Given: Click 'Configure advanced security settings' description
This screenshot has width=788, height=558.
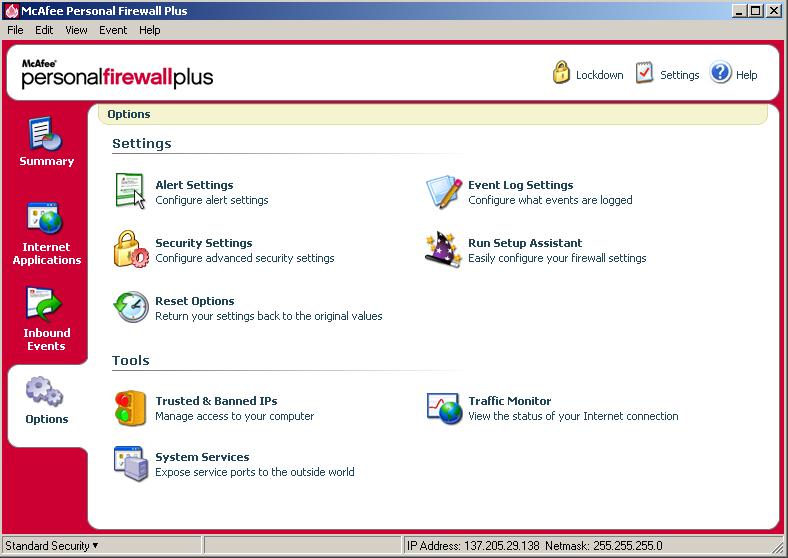Looking at the screenshot, I should pos(245,258).
